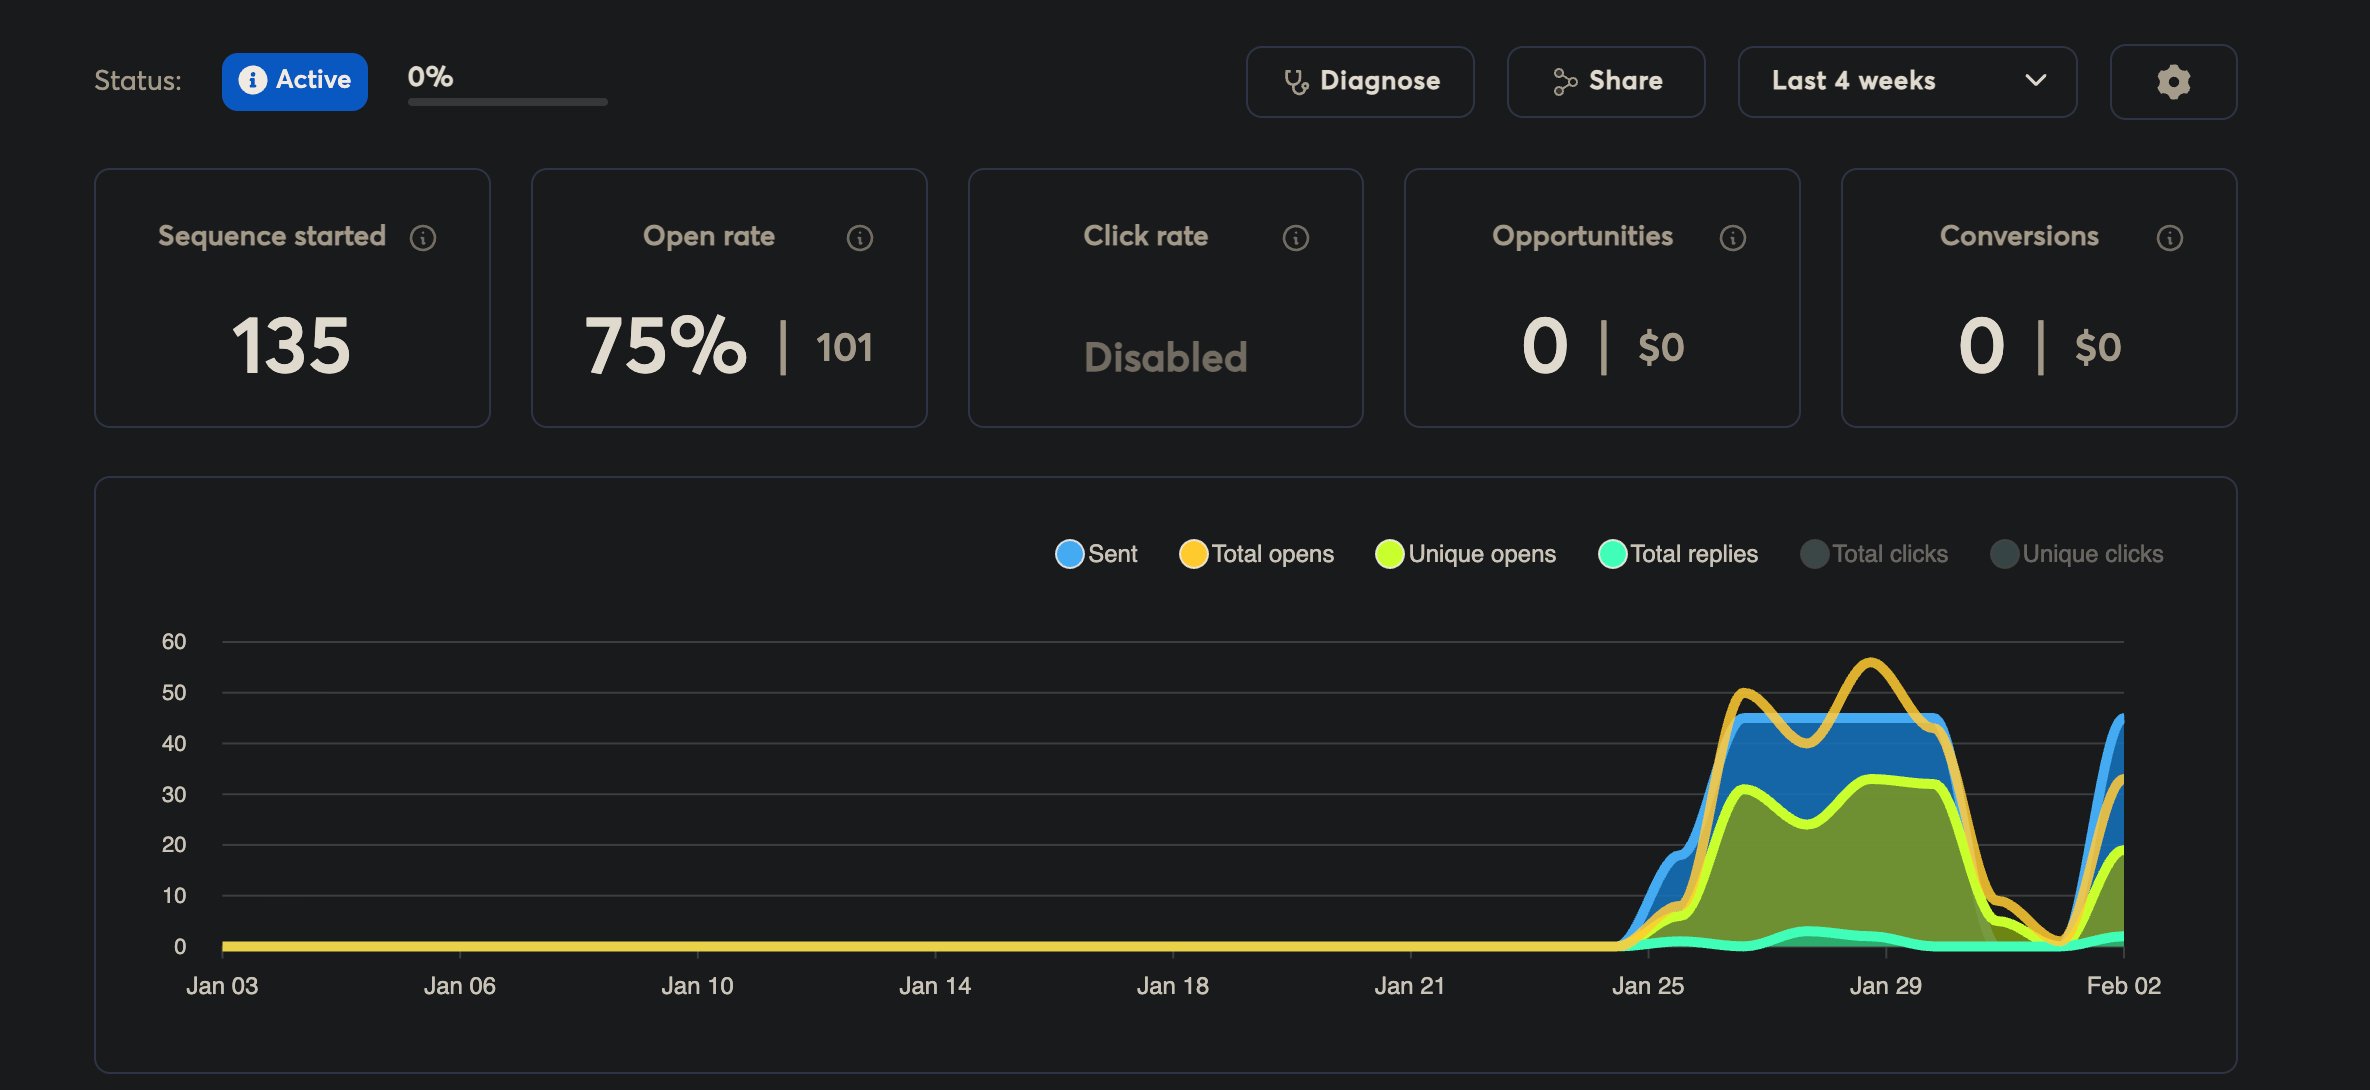
Task: Click the Active status badge
Action: 295,81
